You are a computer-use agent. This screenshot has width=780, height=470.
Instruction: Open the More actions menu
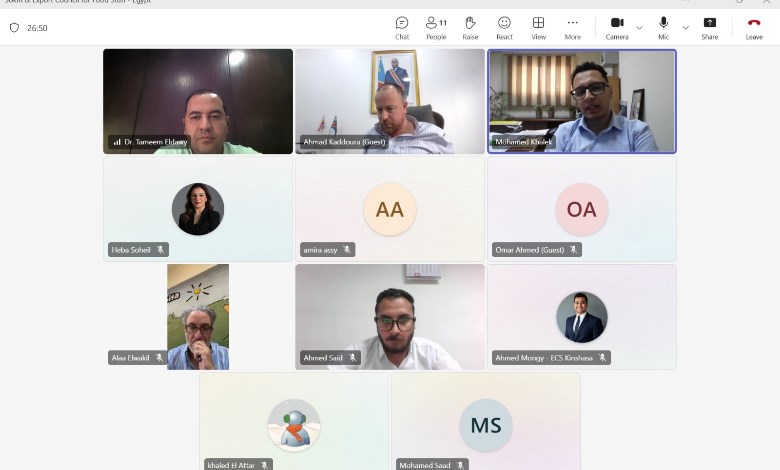click(x=573, y=28)
